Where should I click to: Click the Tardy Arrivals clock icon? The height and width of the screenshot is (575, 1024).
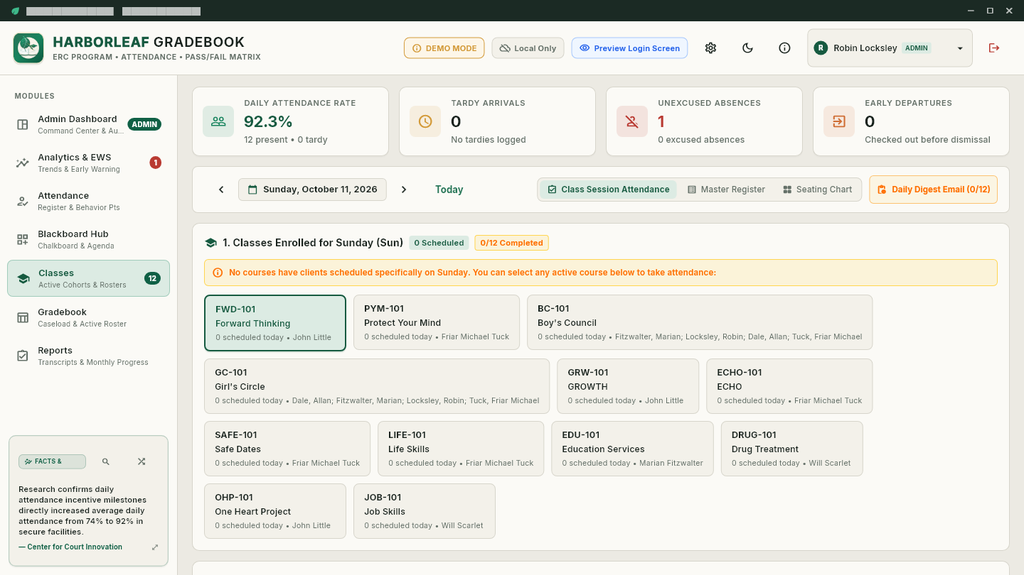(x=425, y=122)
